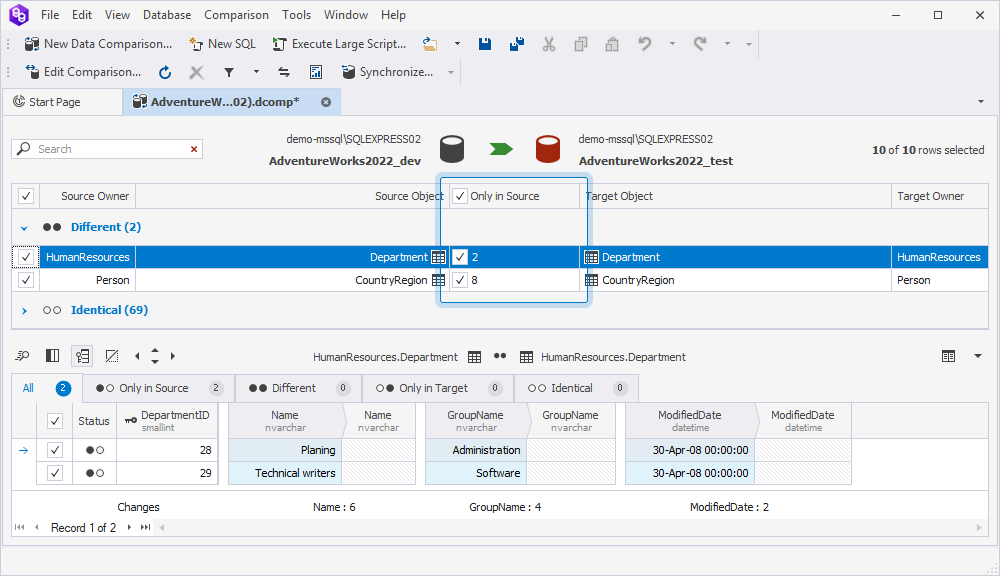The image size is (1000, 576).
Task: Click the Search input field
Action: point(108,149)
